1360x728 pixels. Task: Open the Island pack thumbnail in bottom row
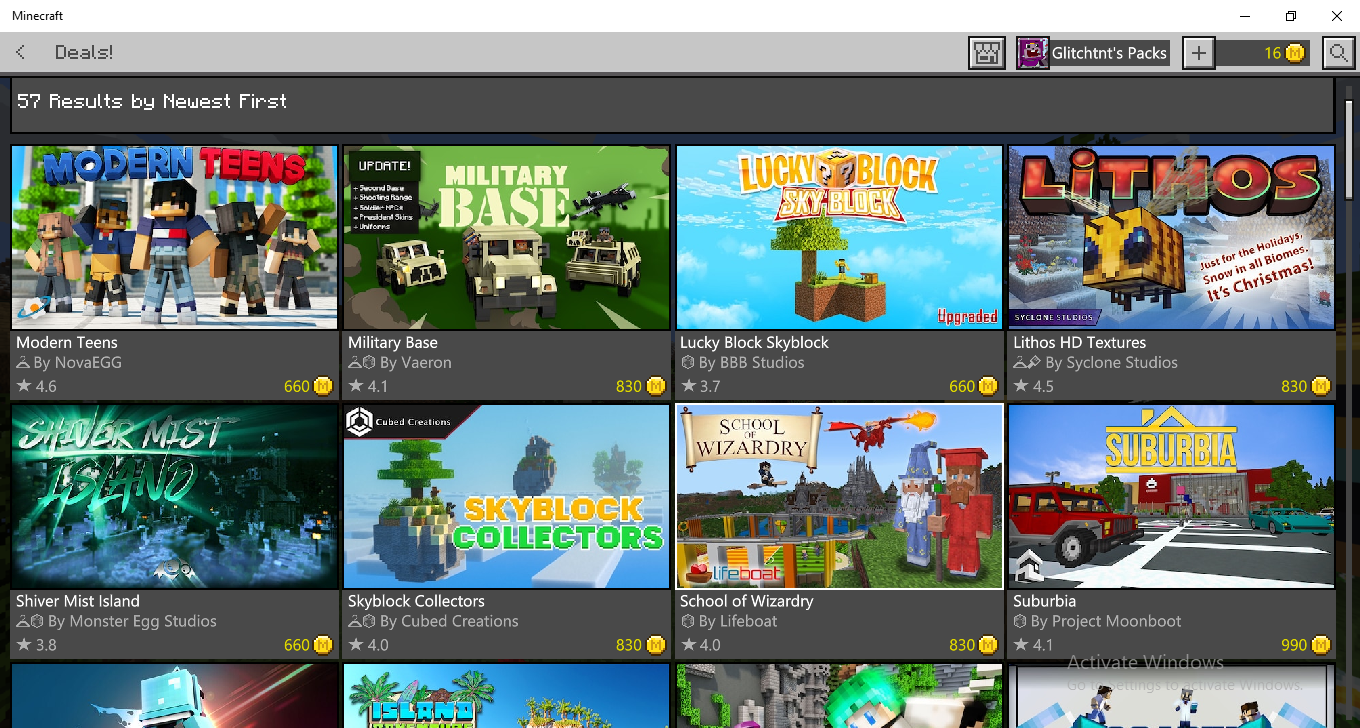tap(507, 696)
